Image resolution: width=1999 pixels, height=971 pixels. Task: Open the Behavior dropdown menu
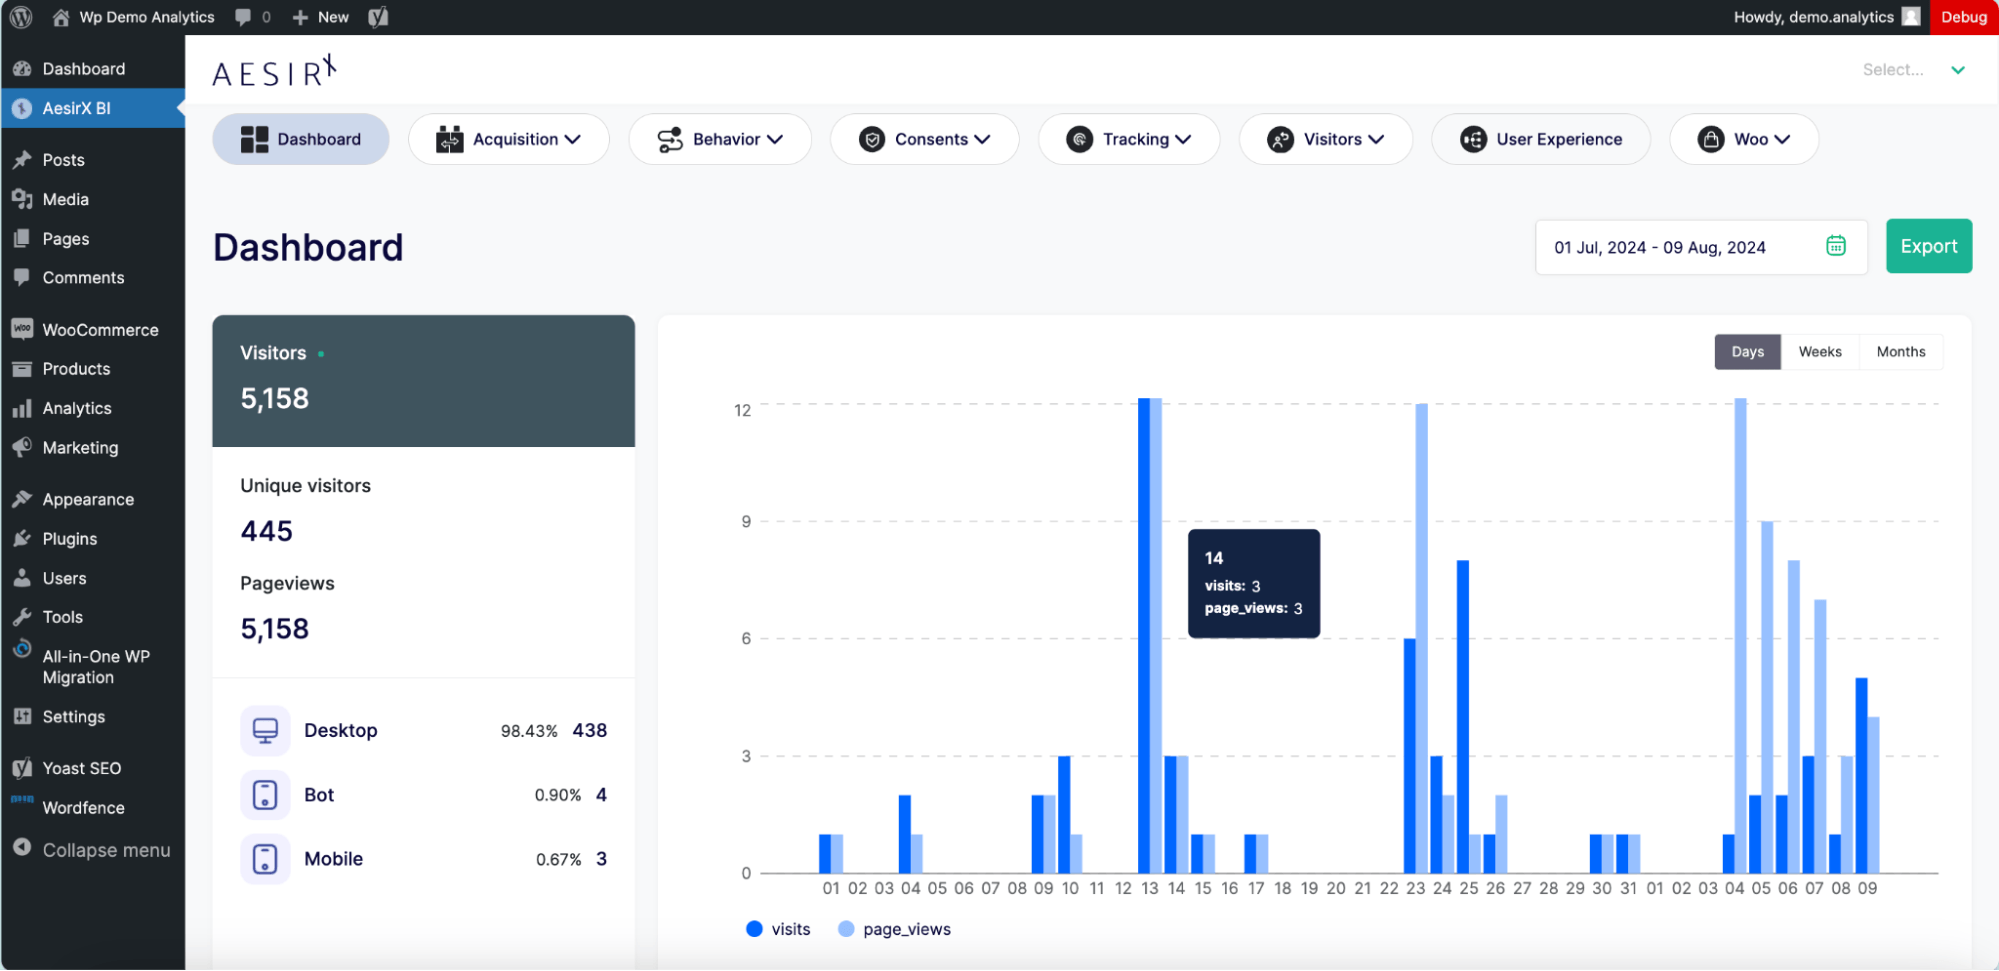coord(719,140)
